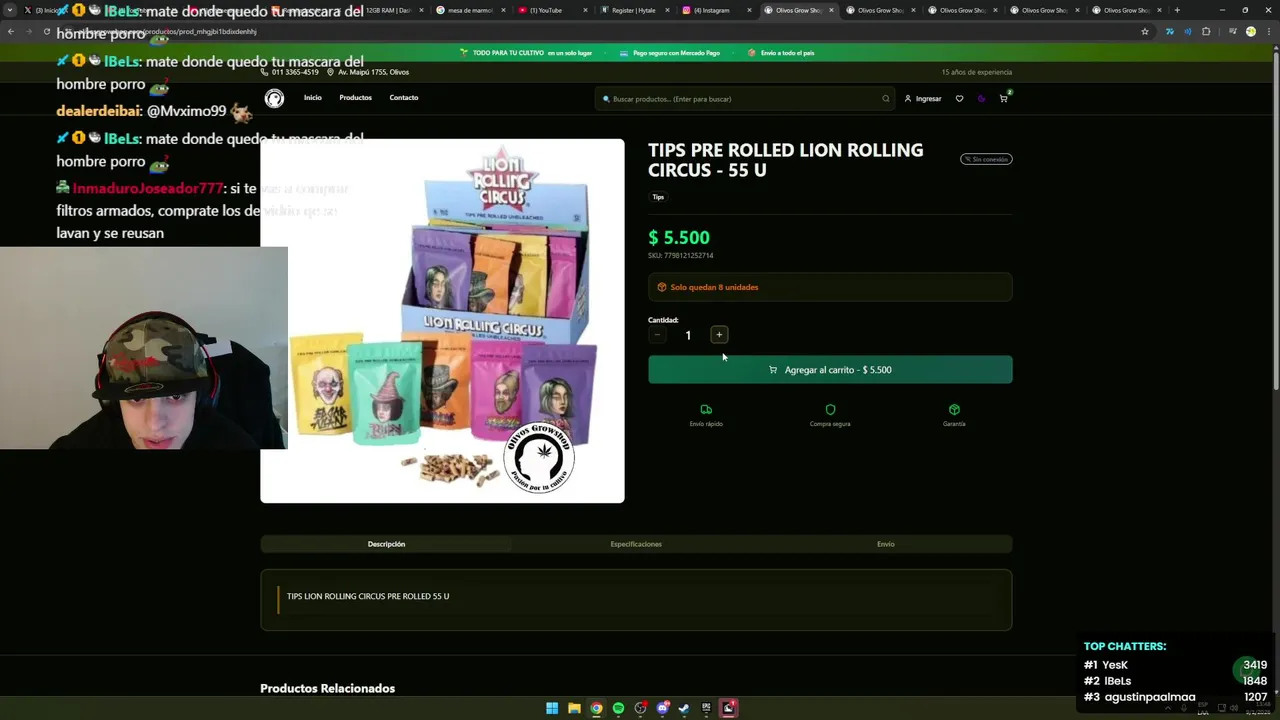Open the Windows Start menu

tap(552, 708)
